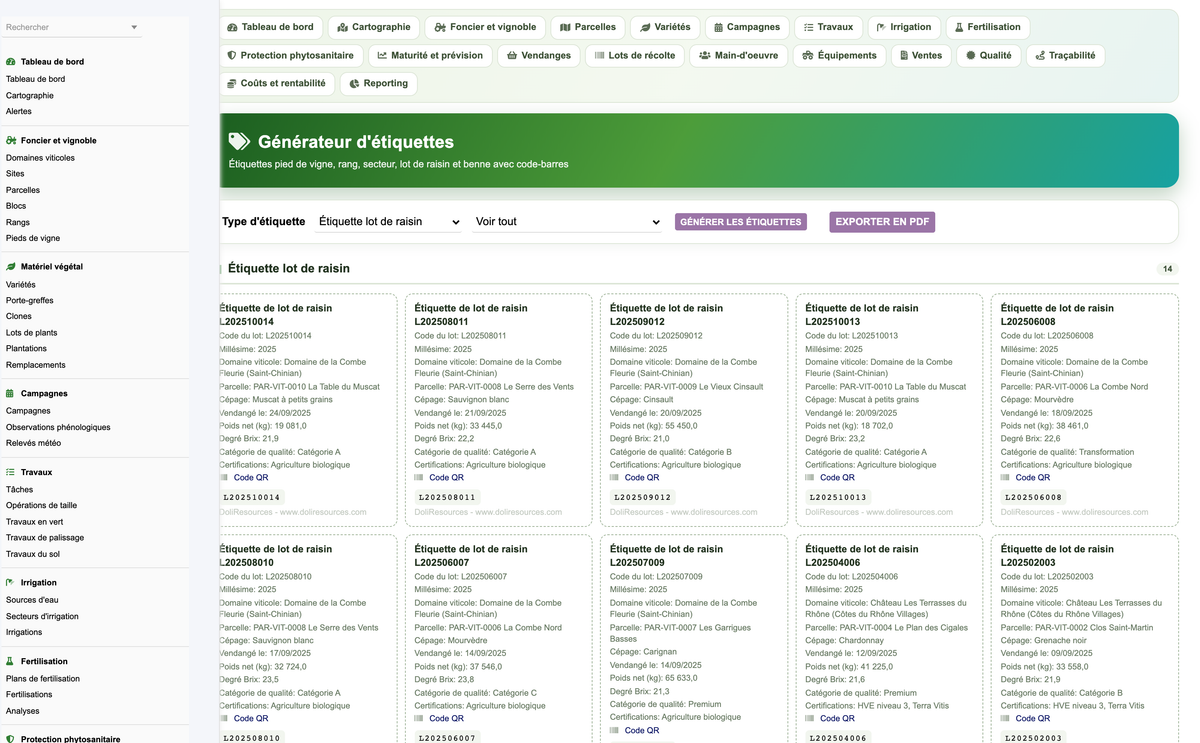Open the Campagnes tab
The image size is (1200, 743).
tap(746, 27)
